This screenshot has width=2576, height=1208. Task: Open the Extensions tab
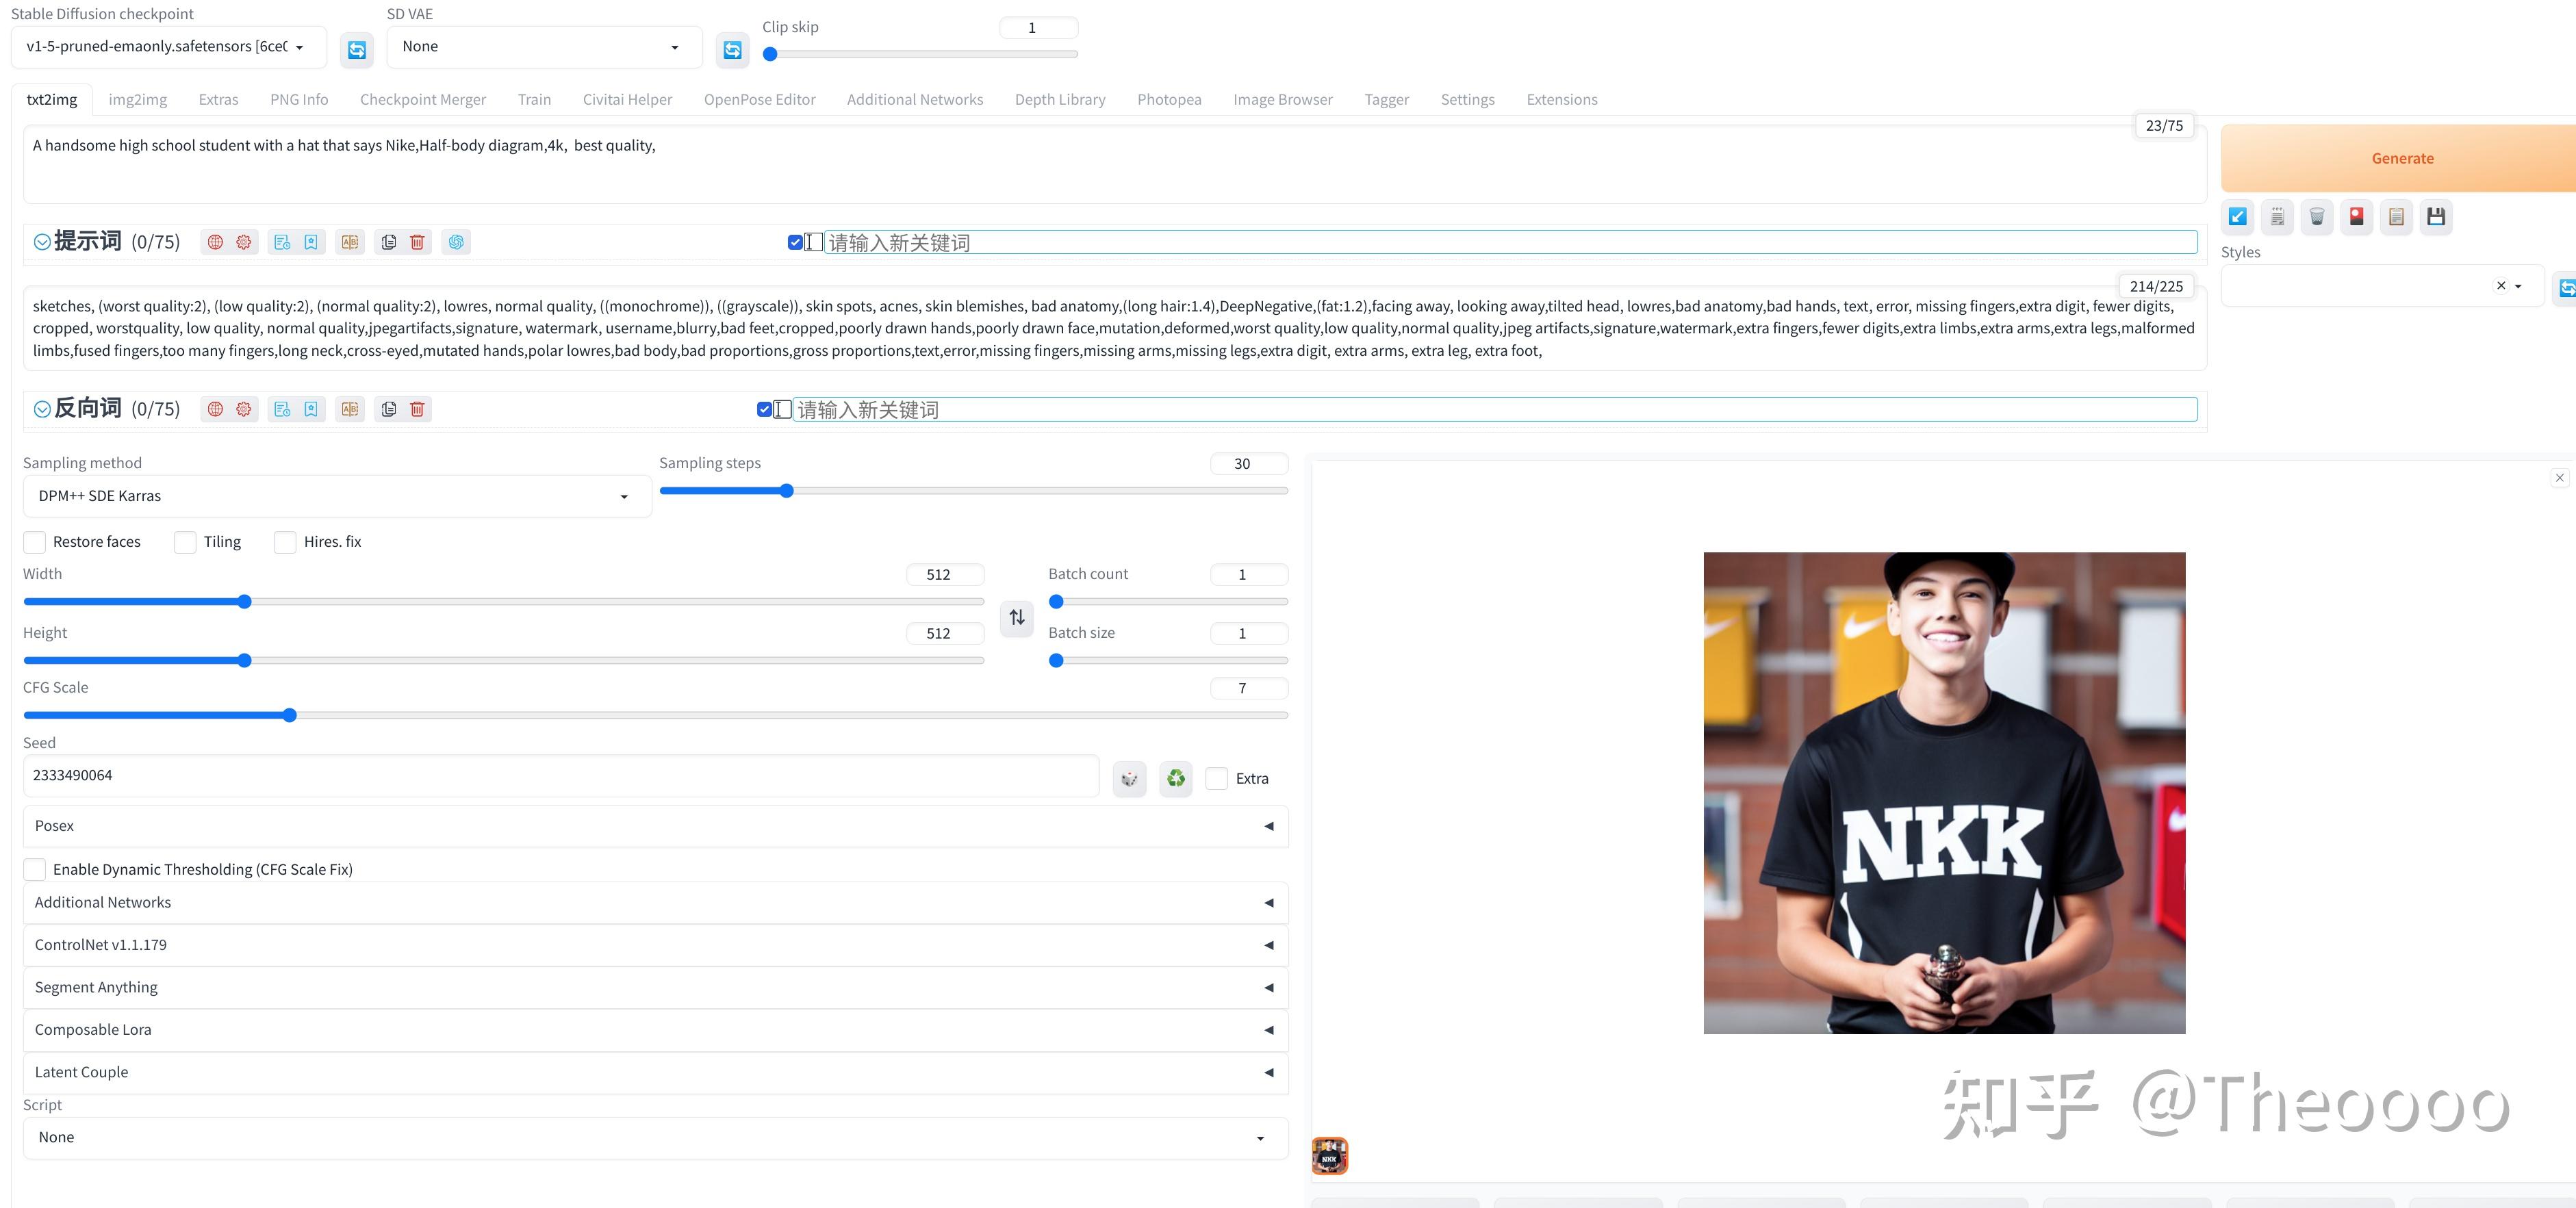[1561, 99]
